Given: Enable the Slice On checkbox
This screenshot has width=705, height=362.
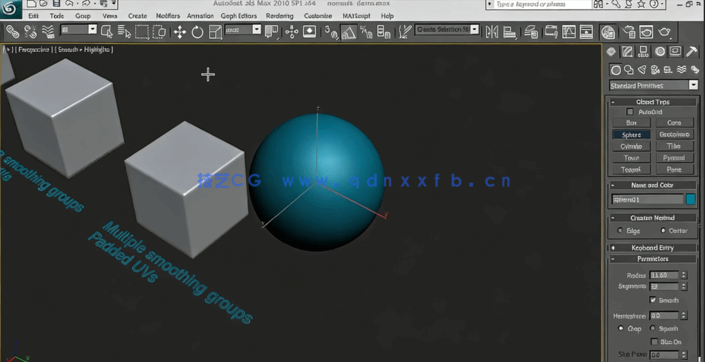Looking at the screenshot, I should click(x=654, y=342).
